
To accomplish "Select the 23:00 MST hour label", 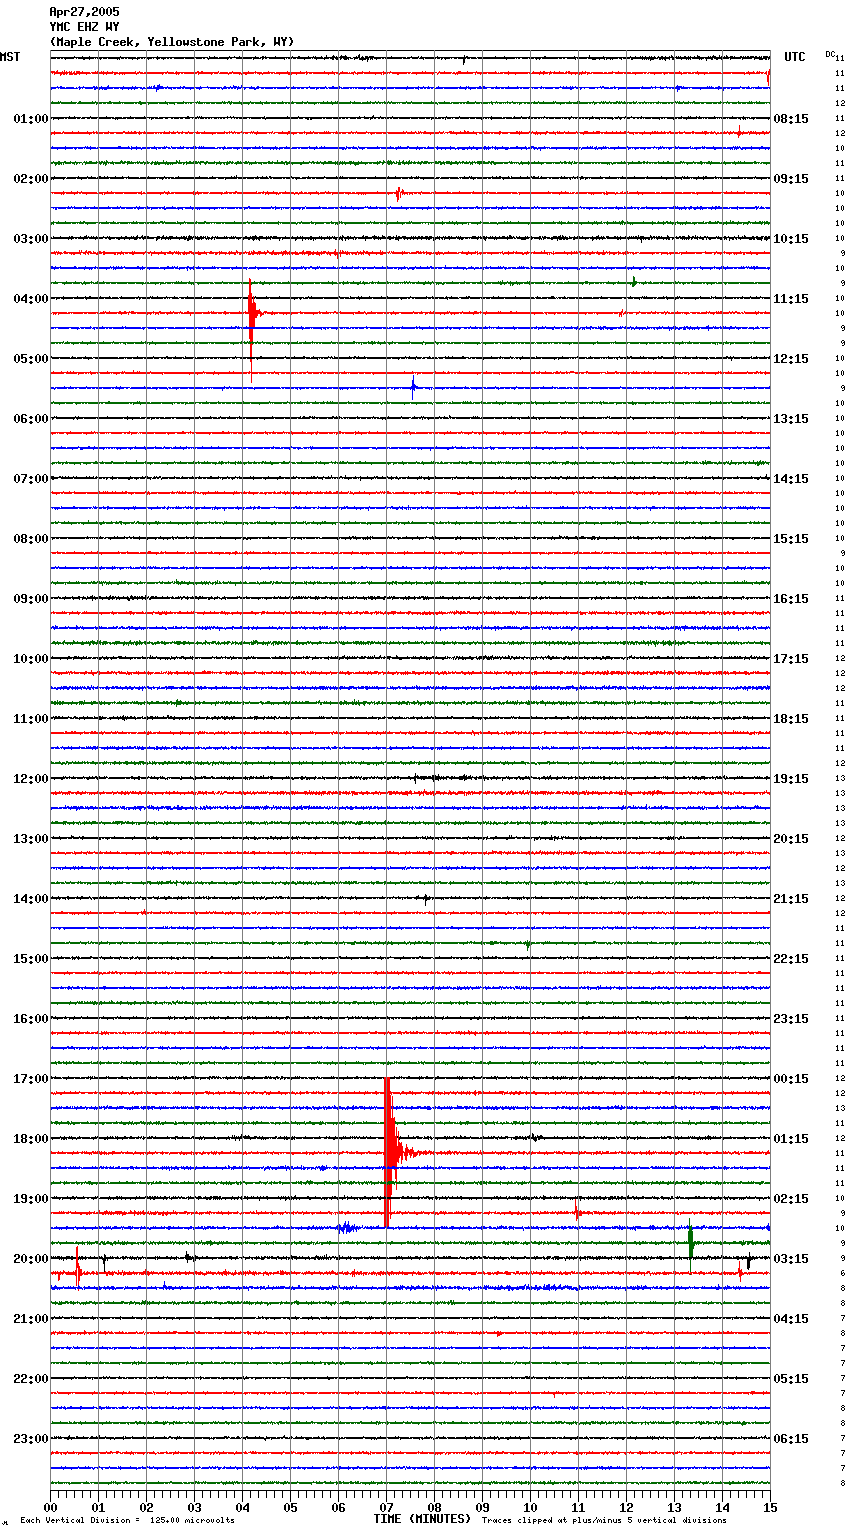I will [x=30, y=1439].
